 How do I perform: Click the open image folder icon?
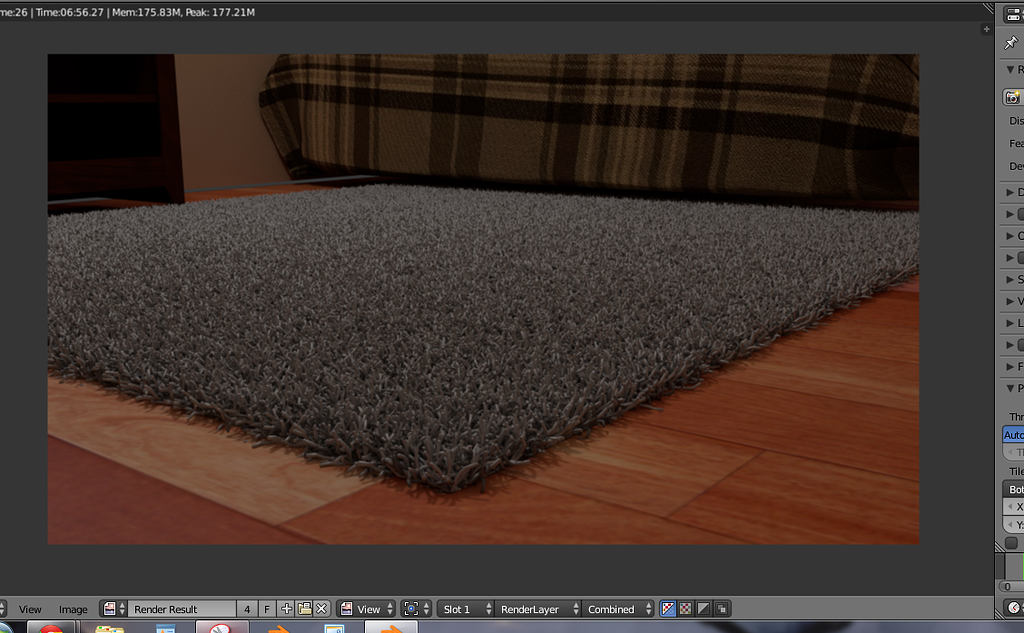click(x=304, y=609)
